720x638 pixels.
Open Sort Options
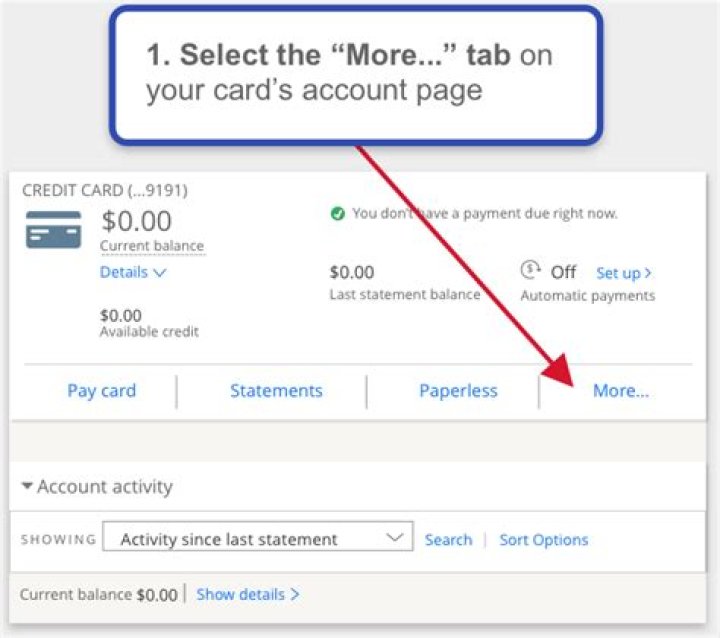[544, 540]
